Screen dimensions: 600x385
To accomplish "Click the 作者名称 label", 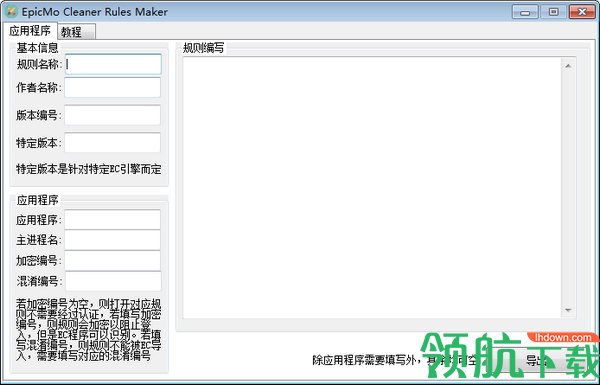I will pyautogui.click(x=39, y=88).
